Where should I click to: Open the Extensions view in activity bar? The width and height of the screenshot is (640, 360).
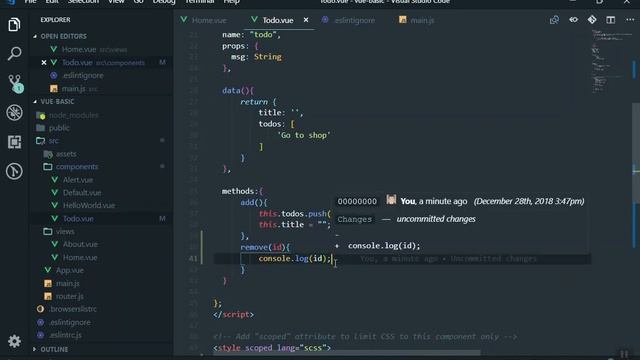tap(14, 142)
